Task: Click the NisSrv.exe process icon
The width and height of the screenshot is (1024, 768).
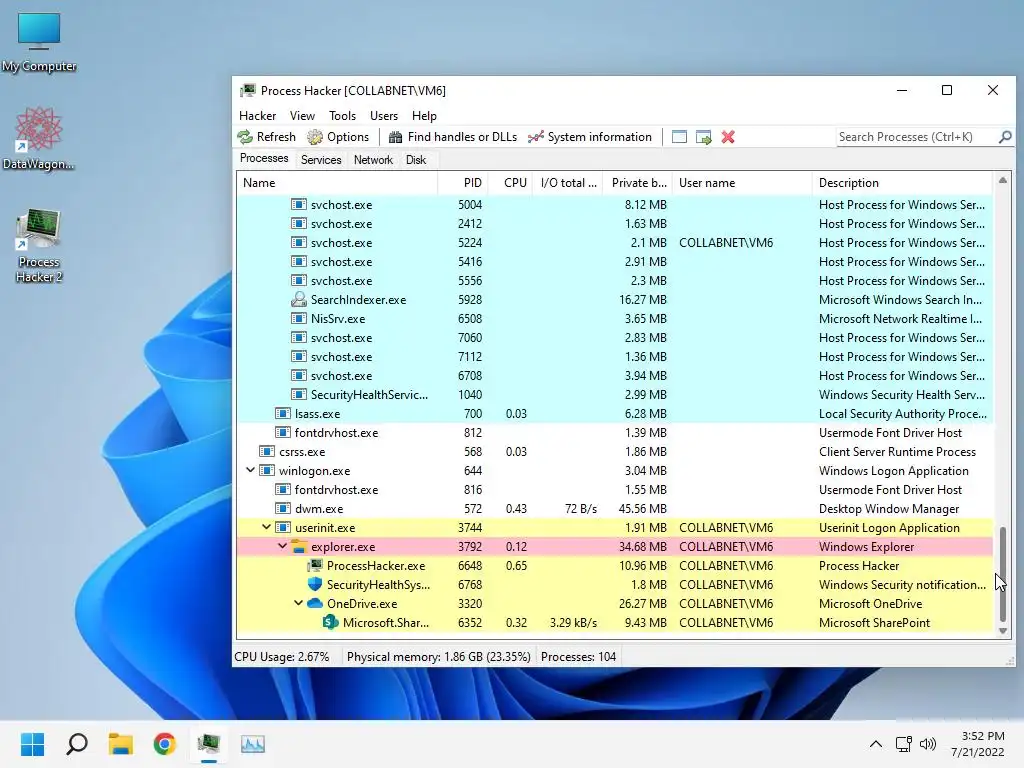Action: click(298, 318)
